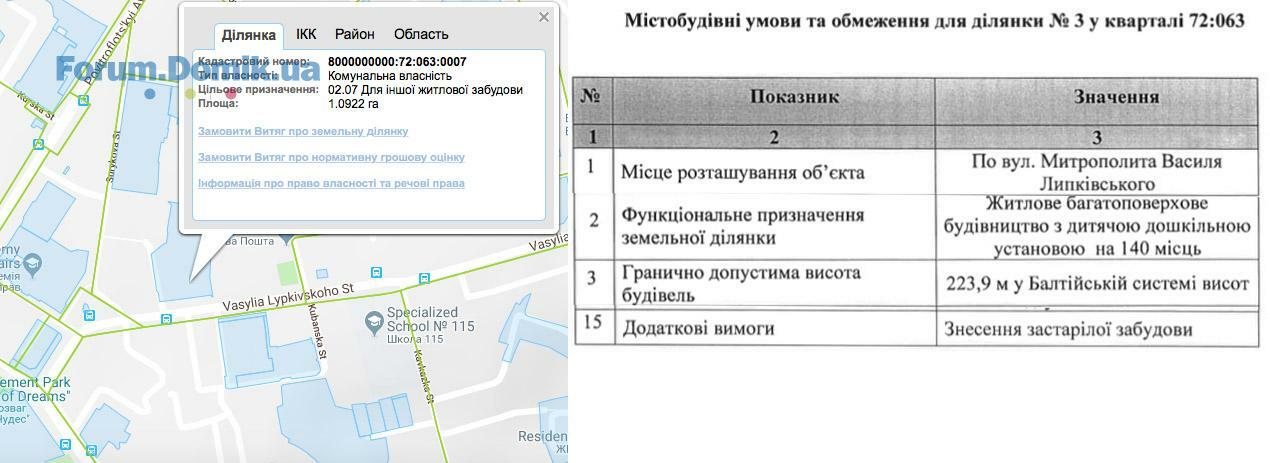This screenshot has height=463, width=1270.
Task: Click the Kavkazka St map label
Action: (x=424, y=376)
